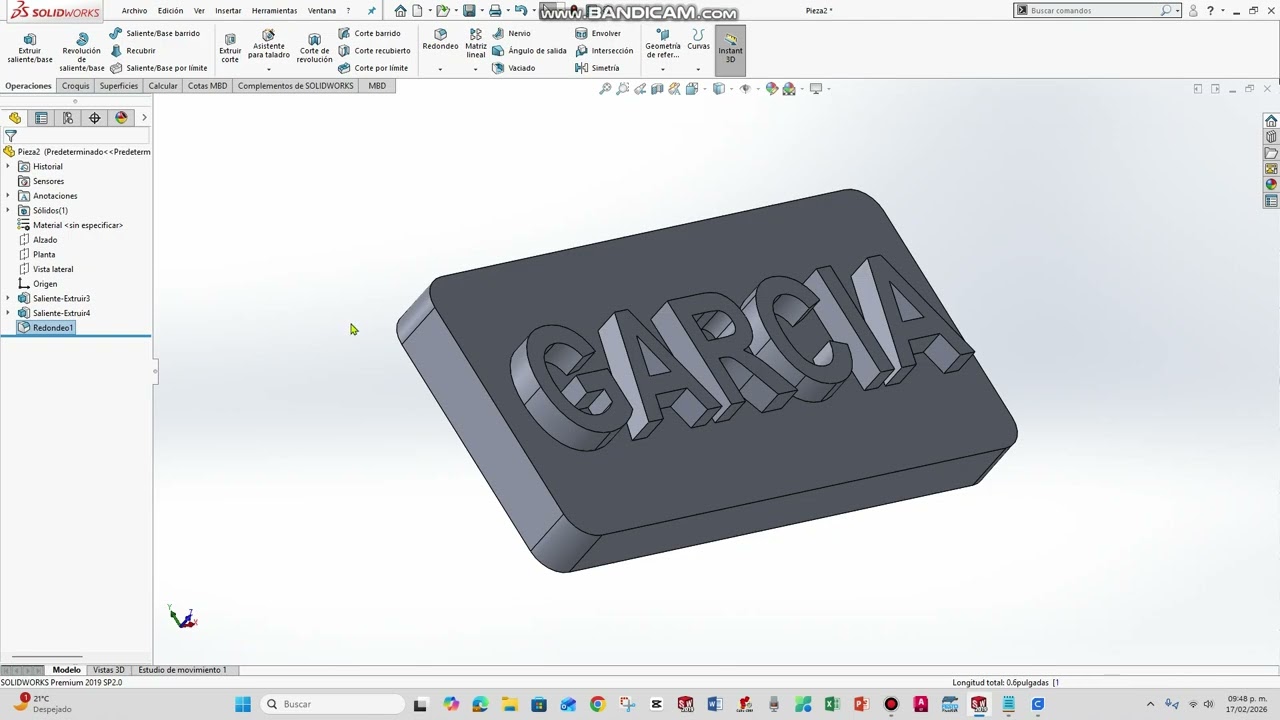Open the Herramientas menu
The image size is (1280, 720).
tap(274, 11)
